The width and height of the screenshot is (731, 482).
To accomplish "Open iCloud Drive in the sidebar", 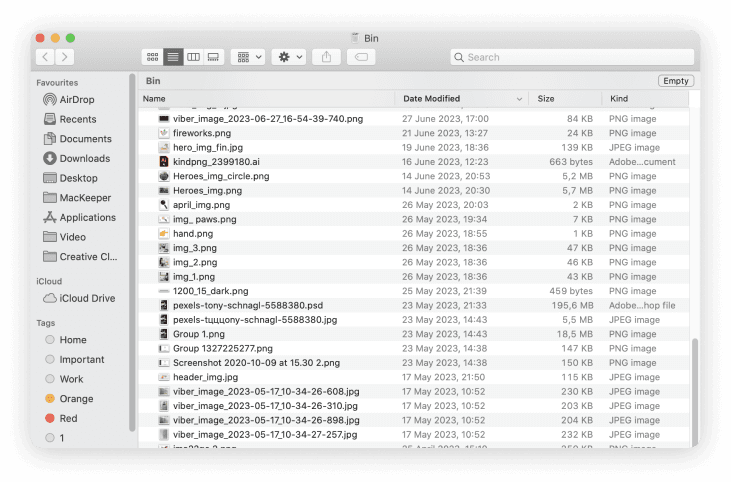I will pos(87,298).
